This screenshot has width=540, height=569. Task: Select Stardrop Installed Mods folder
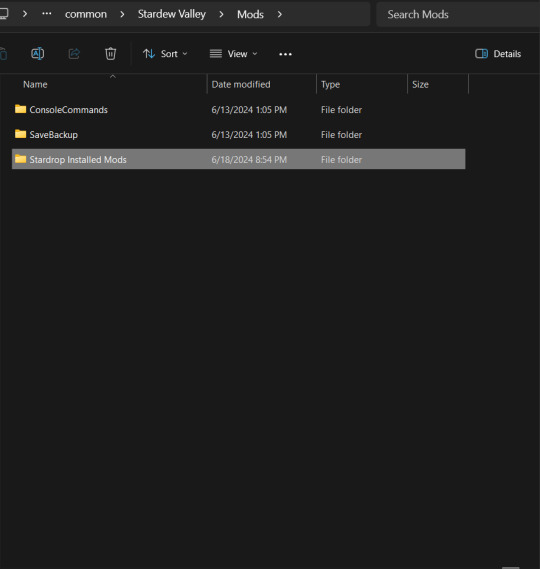[238, 159]
